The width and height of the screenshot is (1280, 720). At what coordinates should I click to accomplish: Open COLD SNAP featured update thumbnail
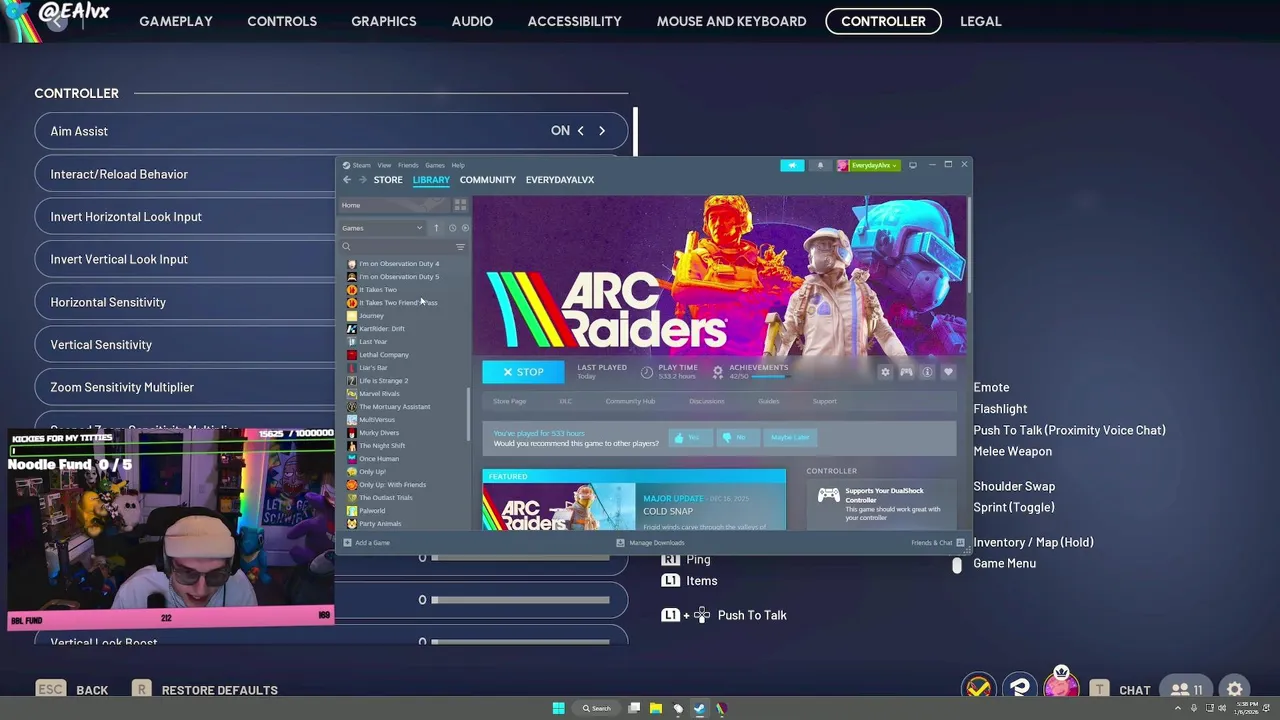point(559,508)
